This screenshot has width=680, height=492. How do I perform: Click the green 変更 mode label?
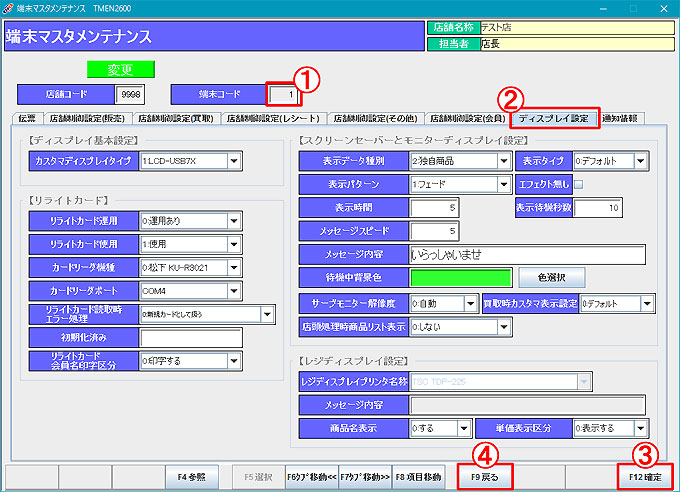coord(121,69)
